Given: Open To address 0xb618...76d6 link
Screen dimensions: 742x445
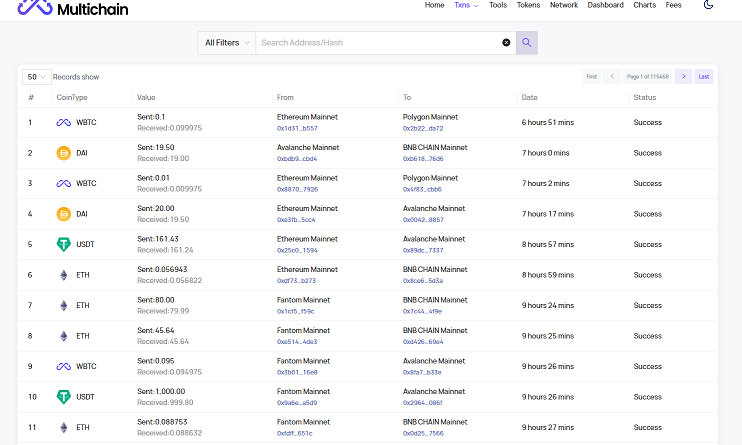Looking at the screenshot, I should [x=423, y=159].
